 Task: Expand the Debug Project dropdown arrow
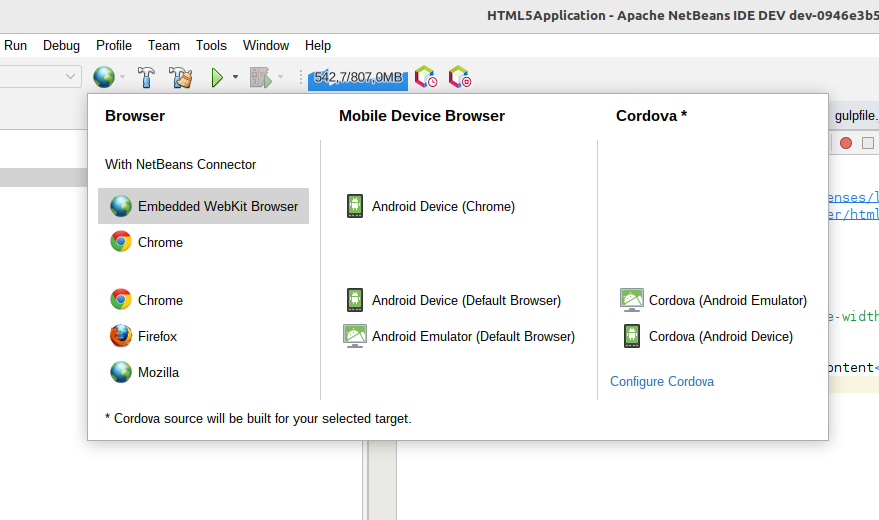pos(281,77)
